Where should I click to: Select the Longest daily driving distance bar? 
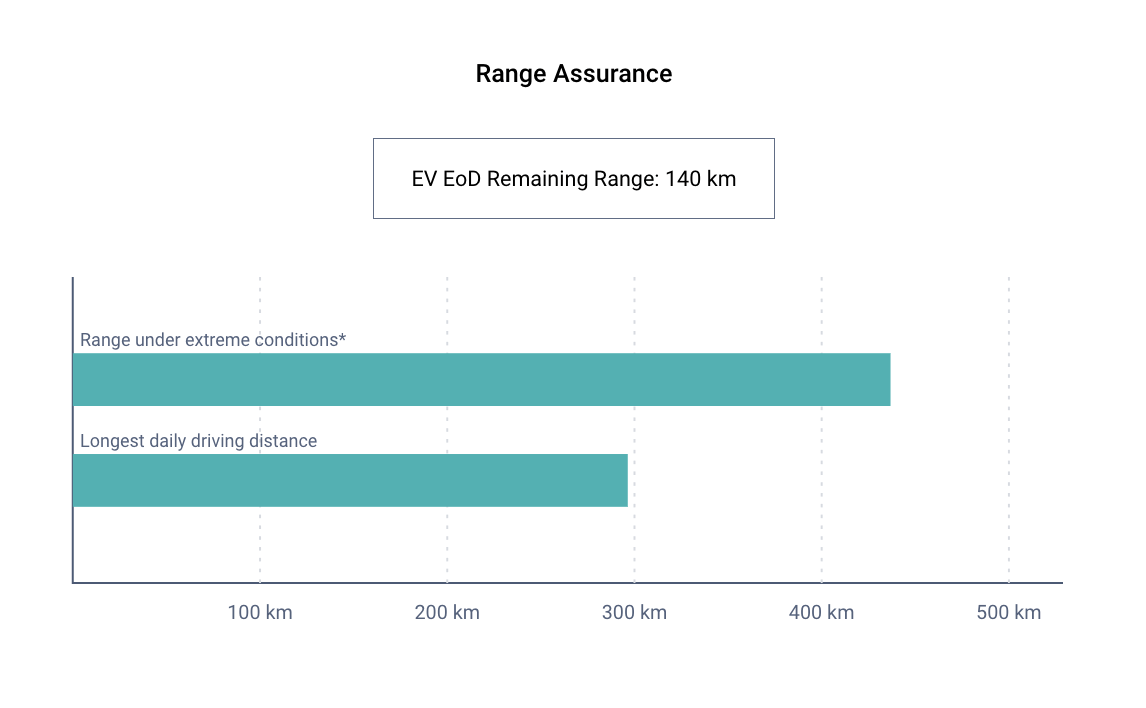coord(350,480)
